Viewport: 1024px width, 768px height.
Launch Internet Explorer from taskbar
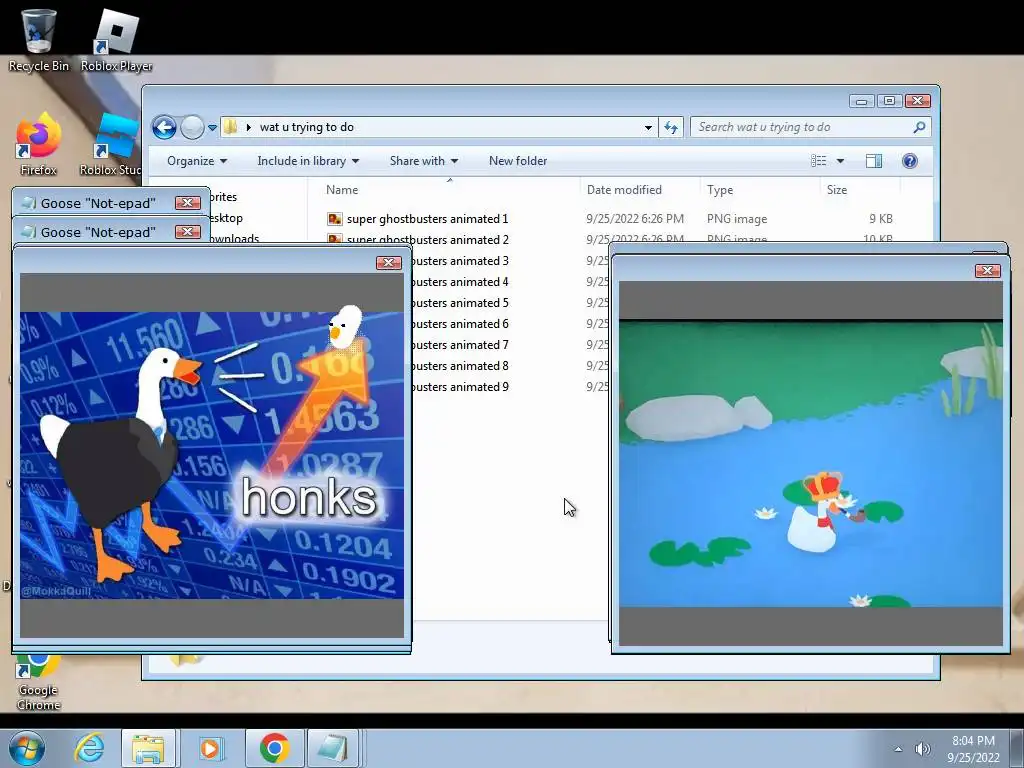89,748
